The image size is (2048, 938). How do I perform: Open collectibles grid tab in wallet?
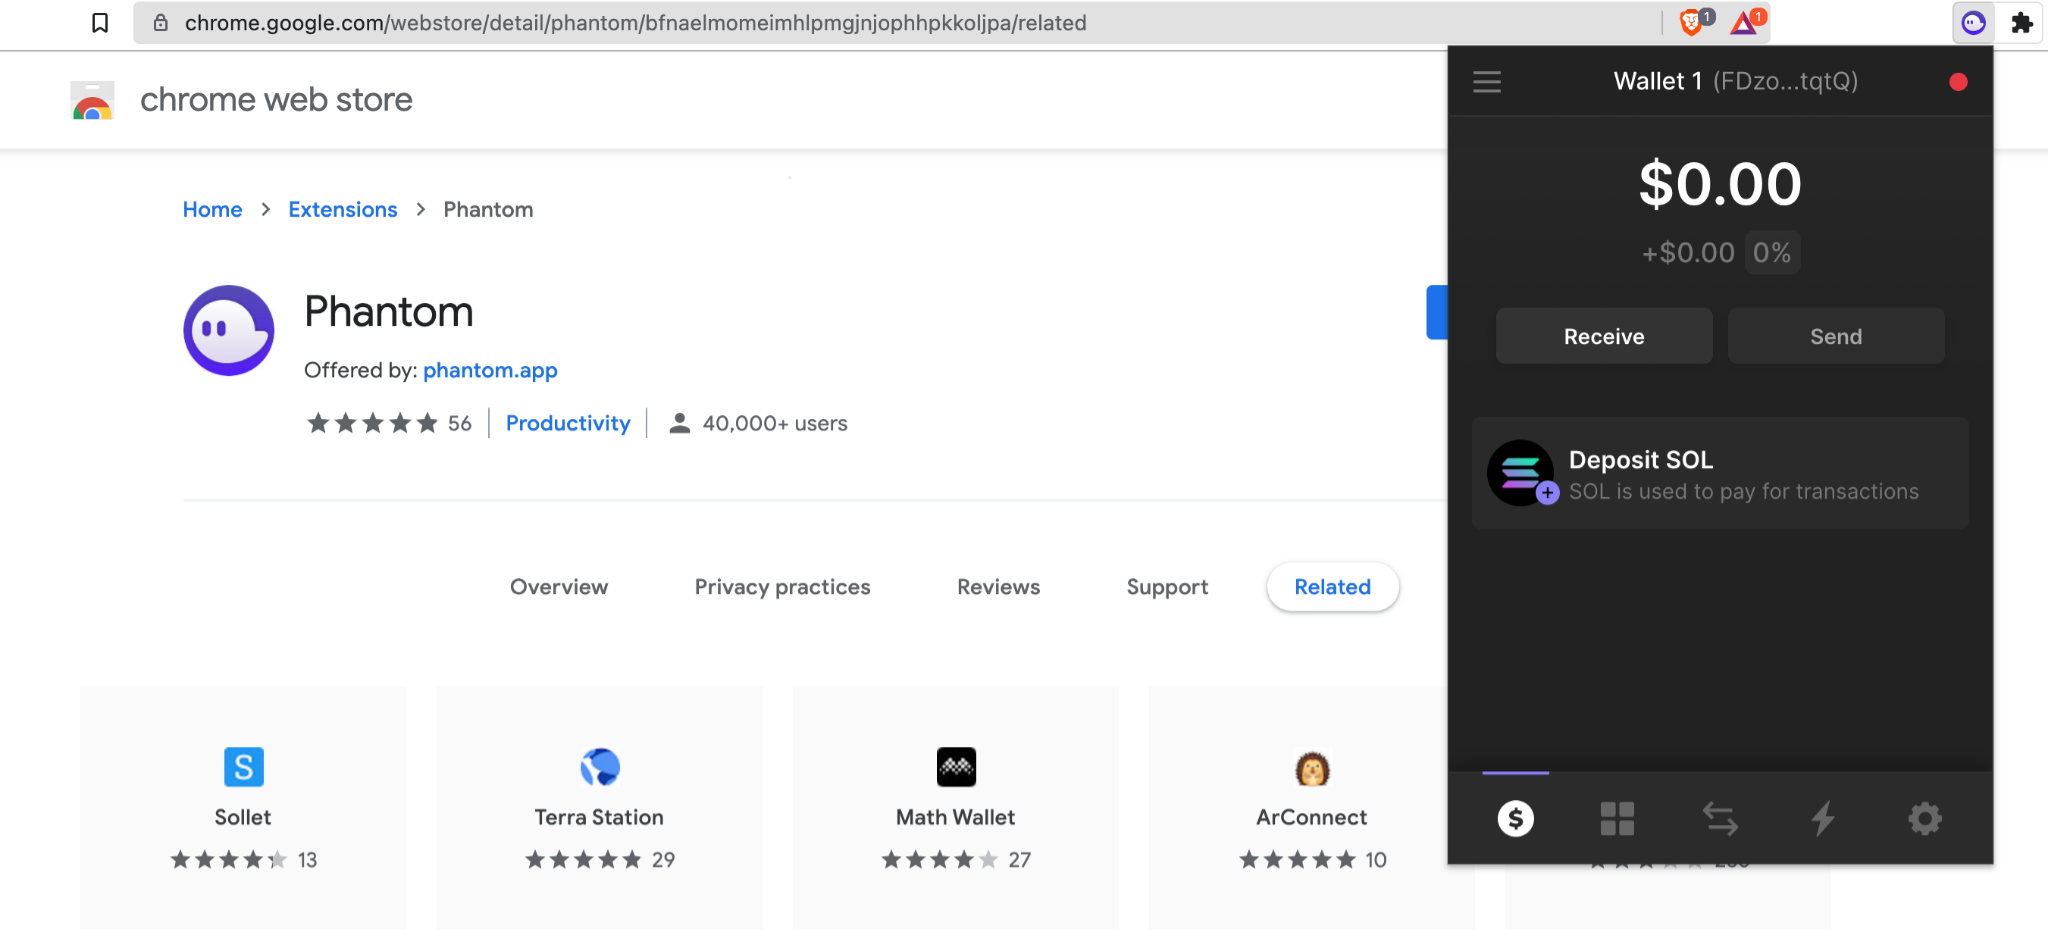coord(1617,819)
